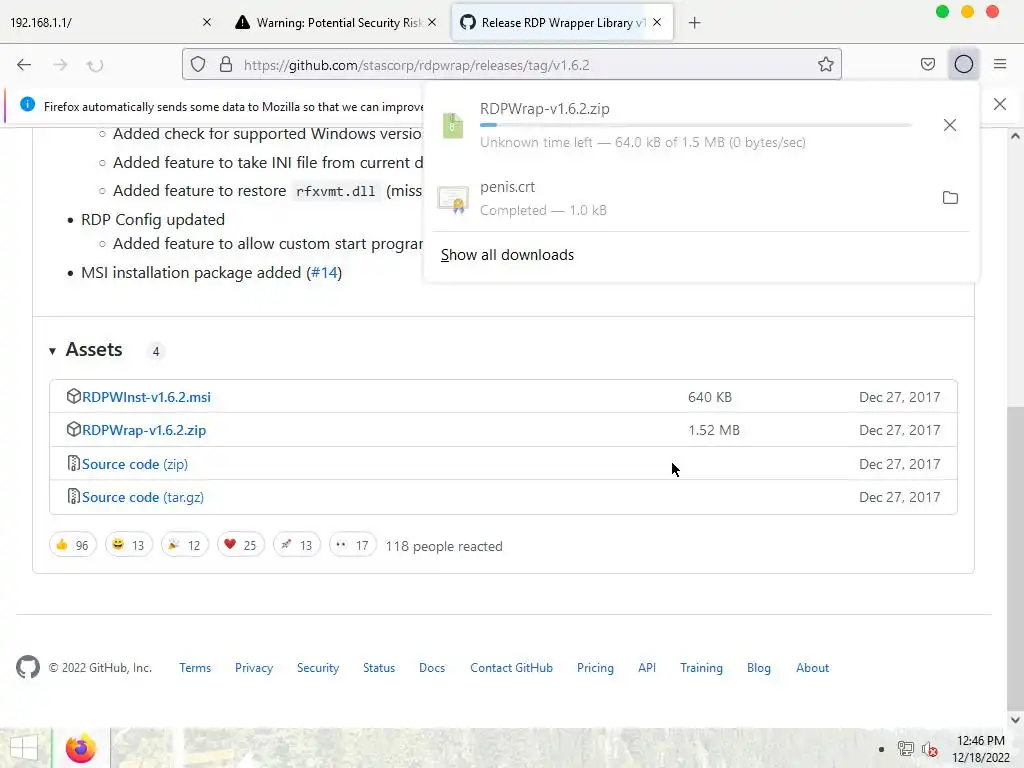Click the scrollbar up arrow
This screenshot has width=1024, height=768.
click(1015, 136)
